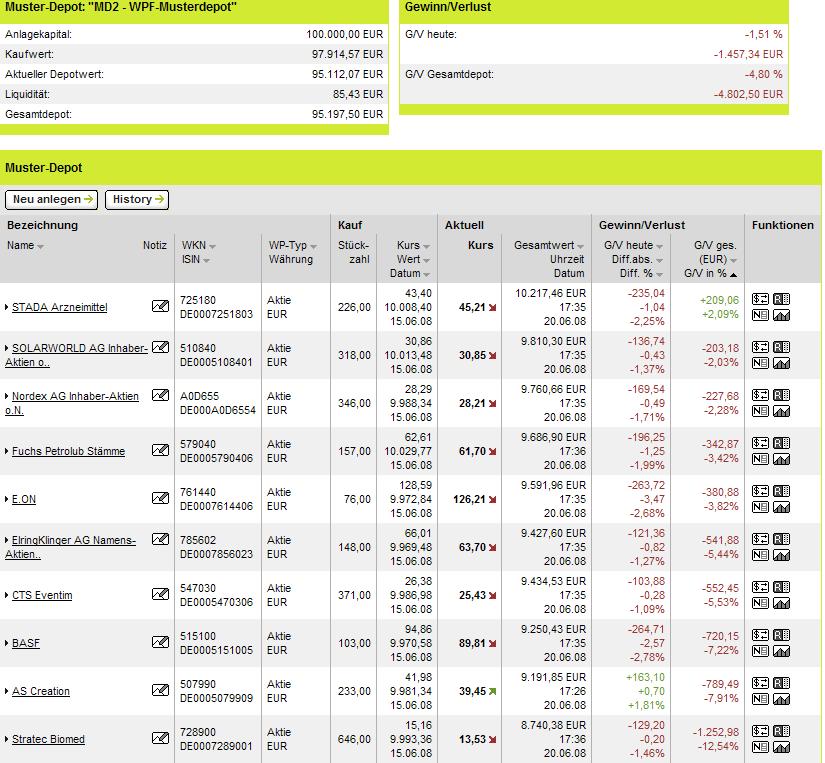Open the Fuchs Petrolub Stämme link

(x=68, y=451)
